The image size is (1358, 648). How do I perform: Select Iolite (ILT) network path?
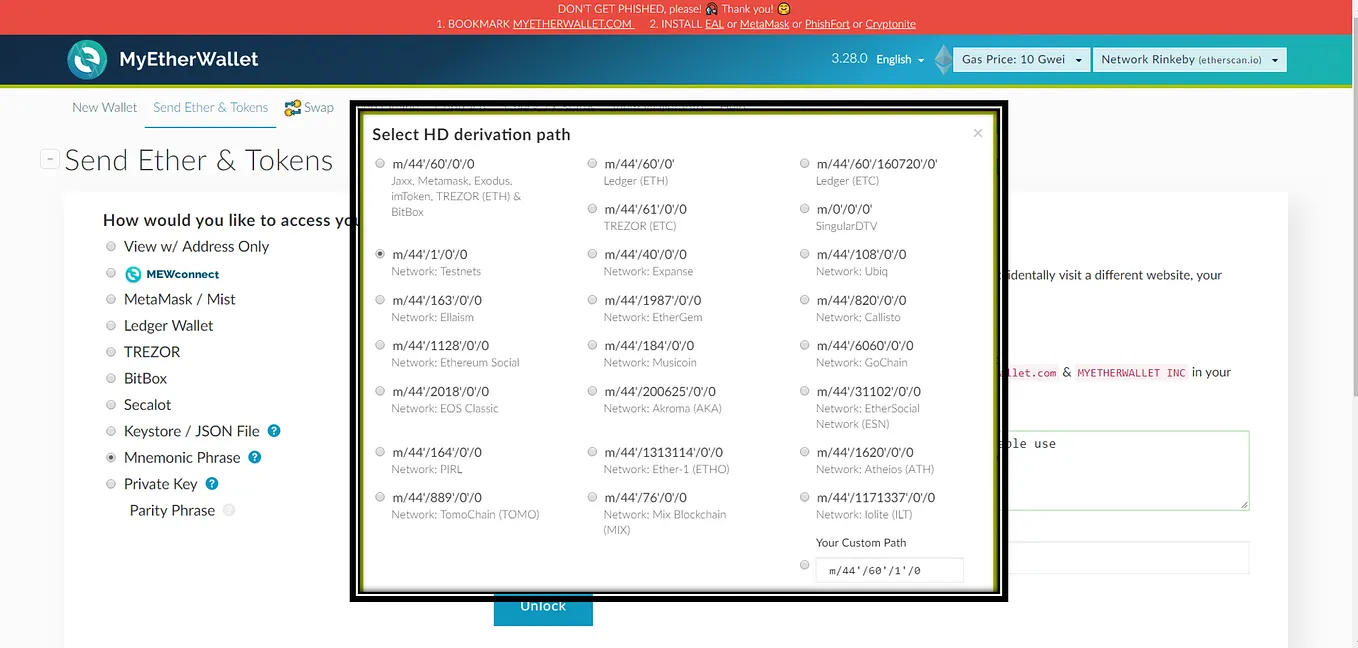pos(805,497)
